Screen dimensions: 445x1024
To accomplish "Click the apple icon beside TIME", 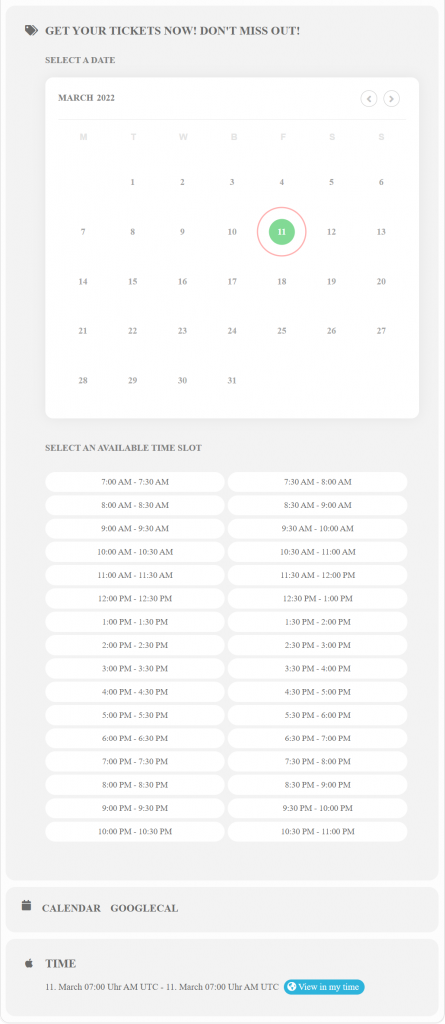I will (29, 963).
